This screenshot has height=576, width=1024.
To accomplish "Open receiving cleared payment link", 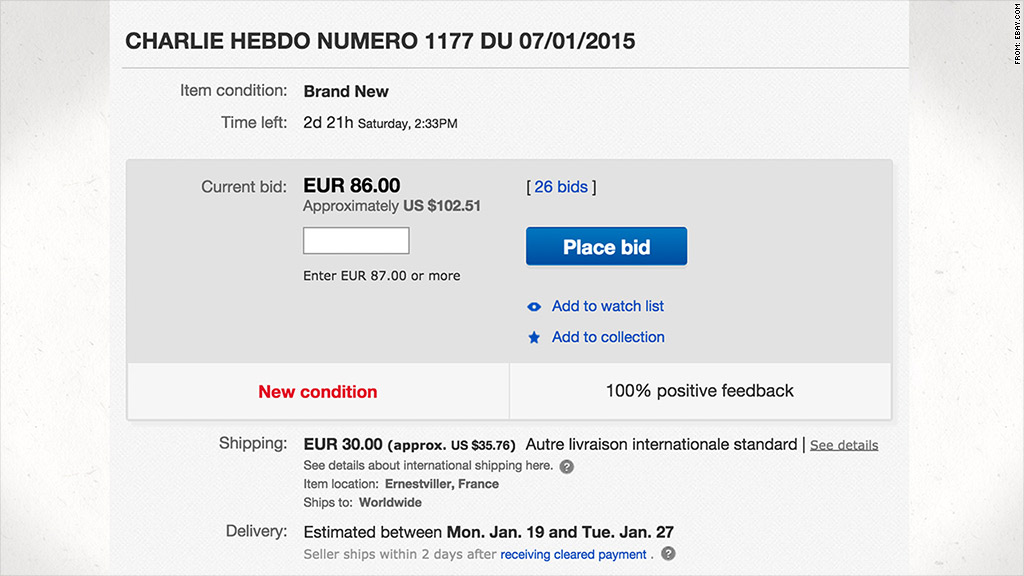I will [573, 554].
